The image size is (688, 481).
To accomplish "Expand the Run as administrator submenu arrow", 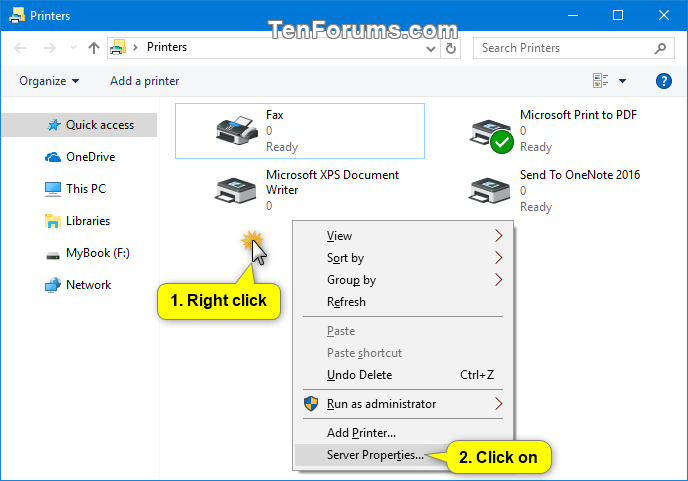I will pyautogui.click(x=498, y=404).
